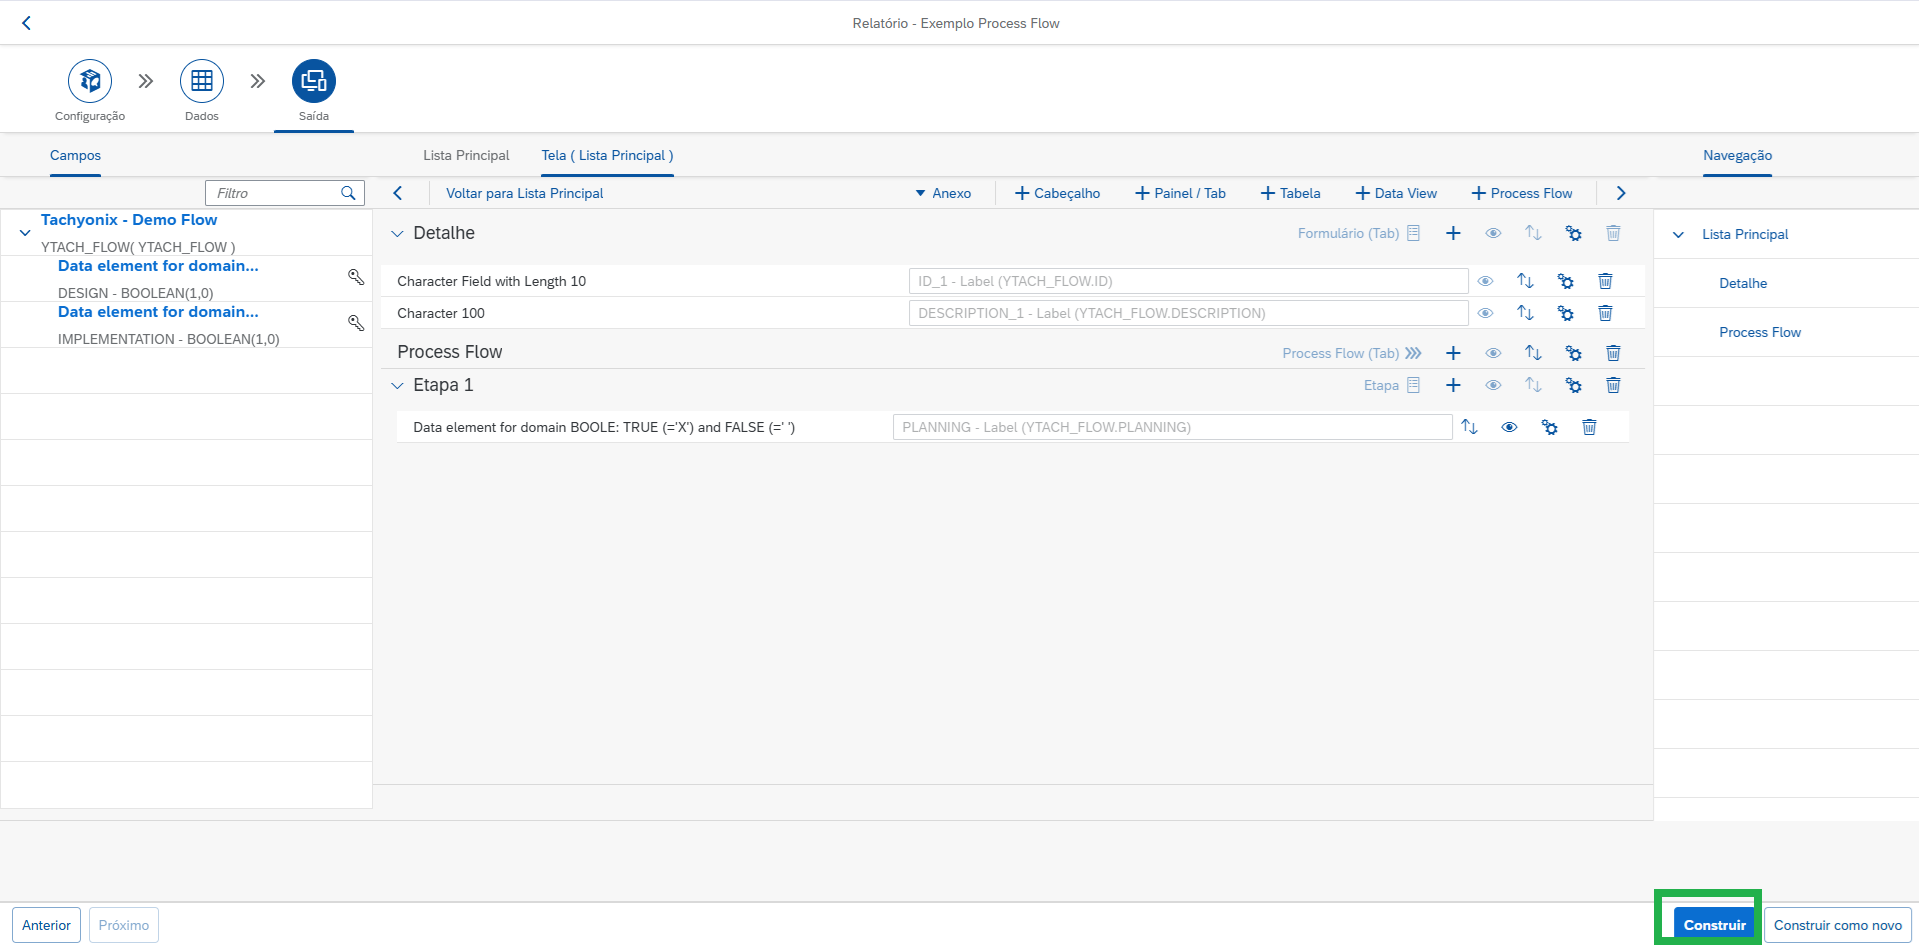Click the ID_1 label input field

(1188, 281)
